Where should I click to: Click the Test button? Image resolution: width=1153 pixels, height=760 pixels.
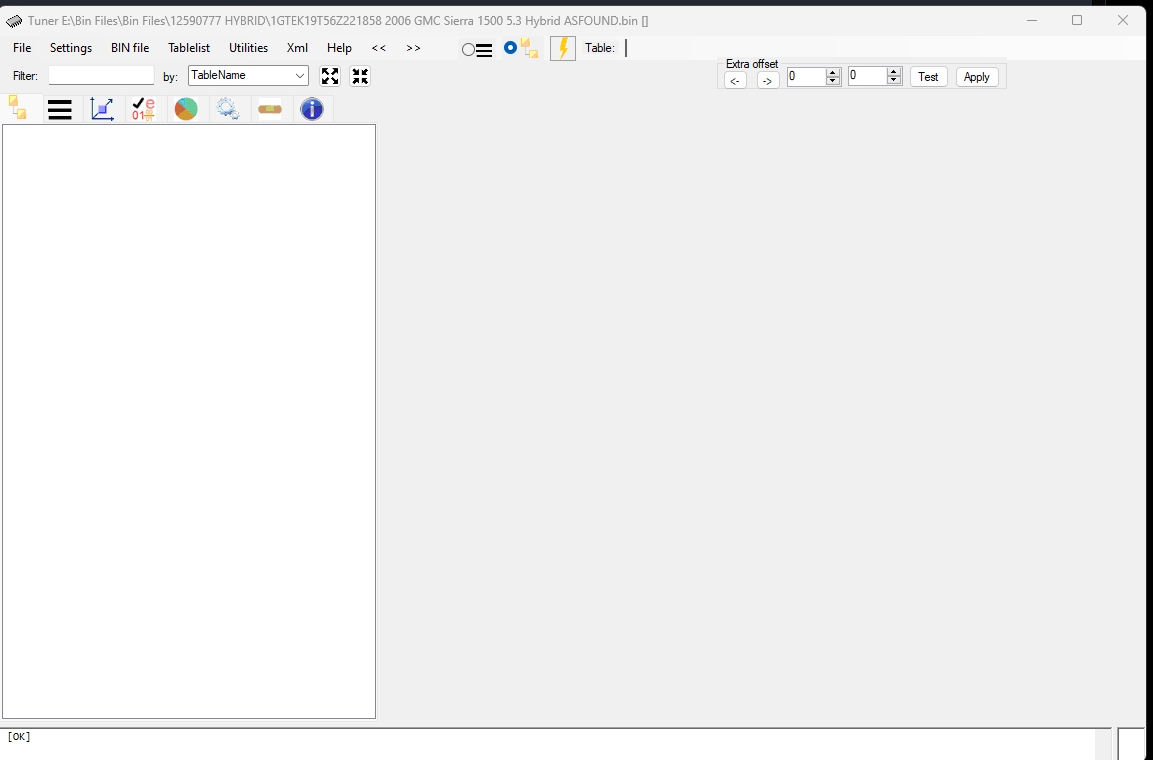tap(929, 76)
